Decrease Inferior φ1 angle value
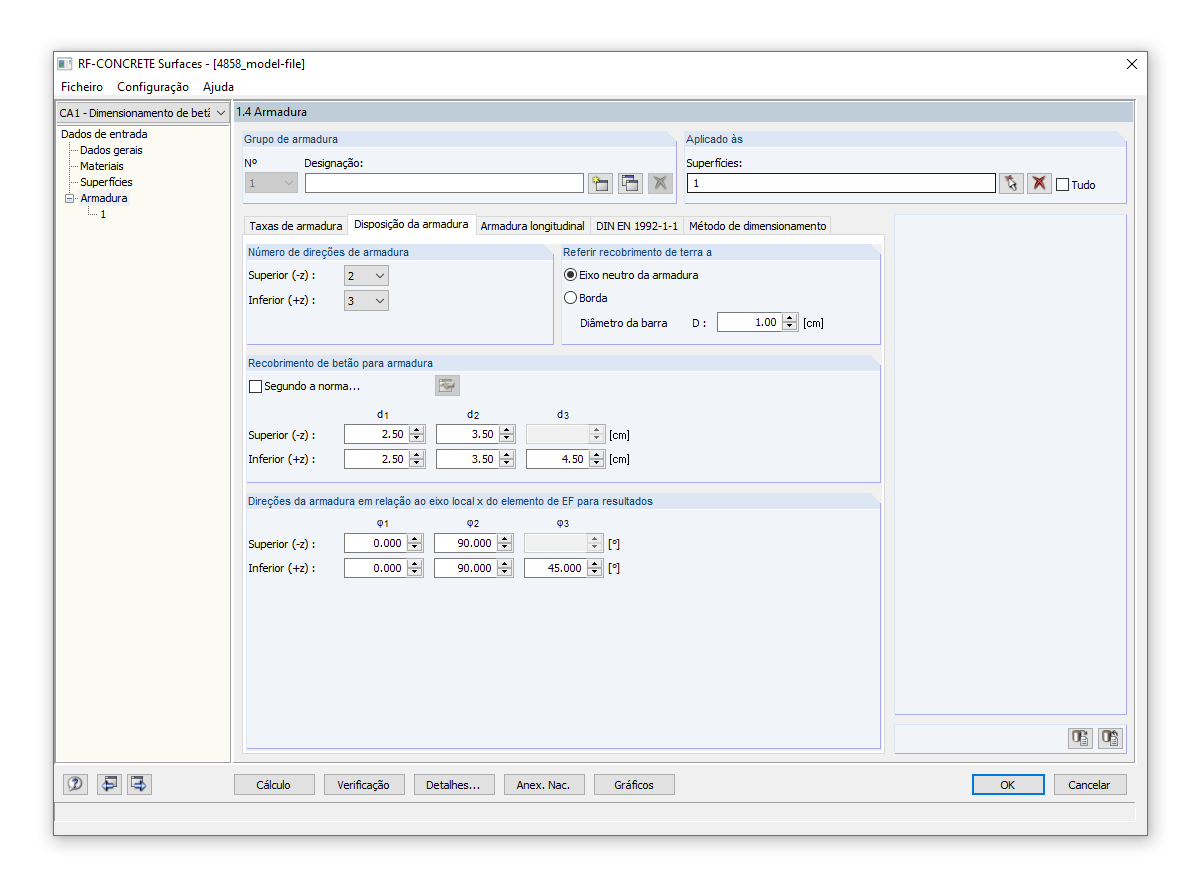Screen dimensions: 1198x872 415,572
